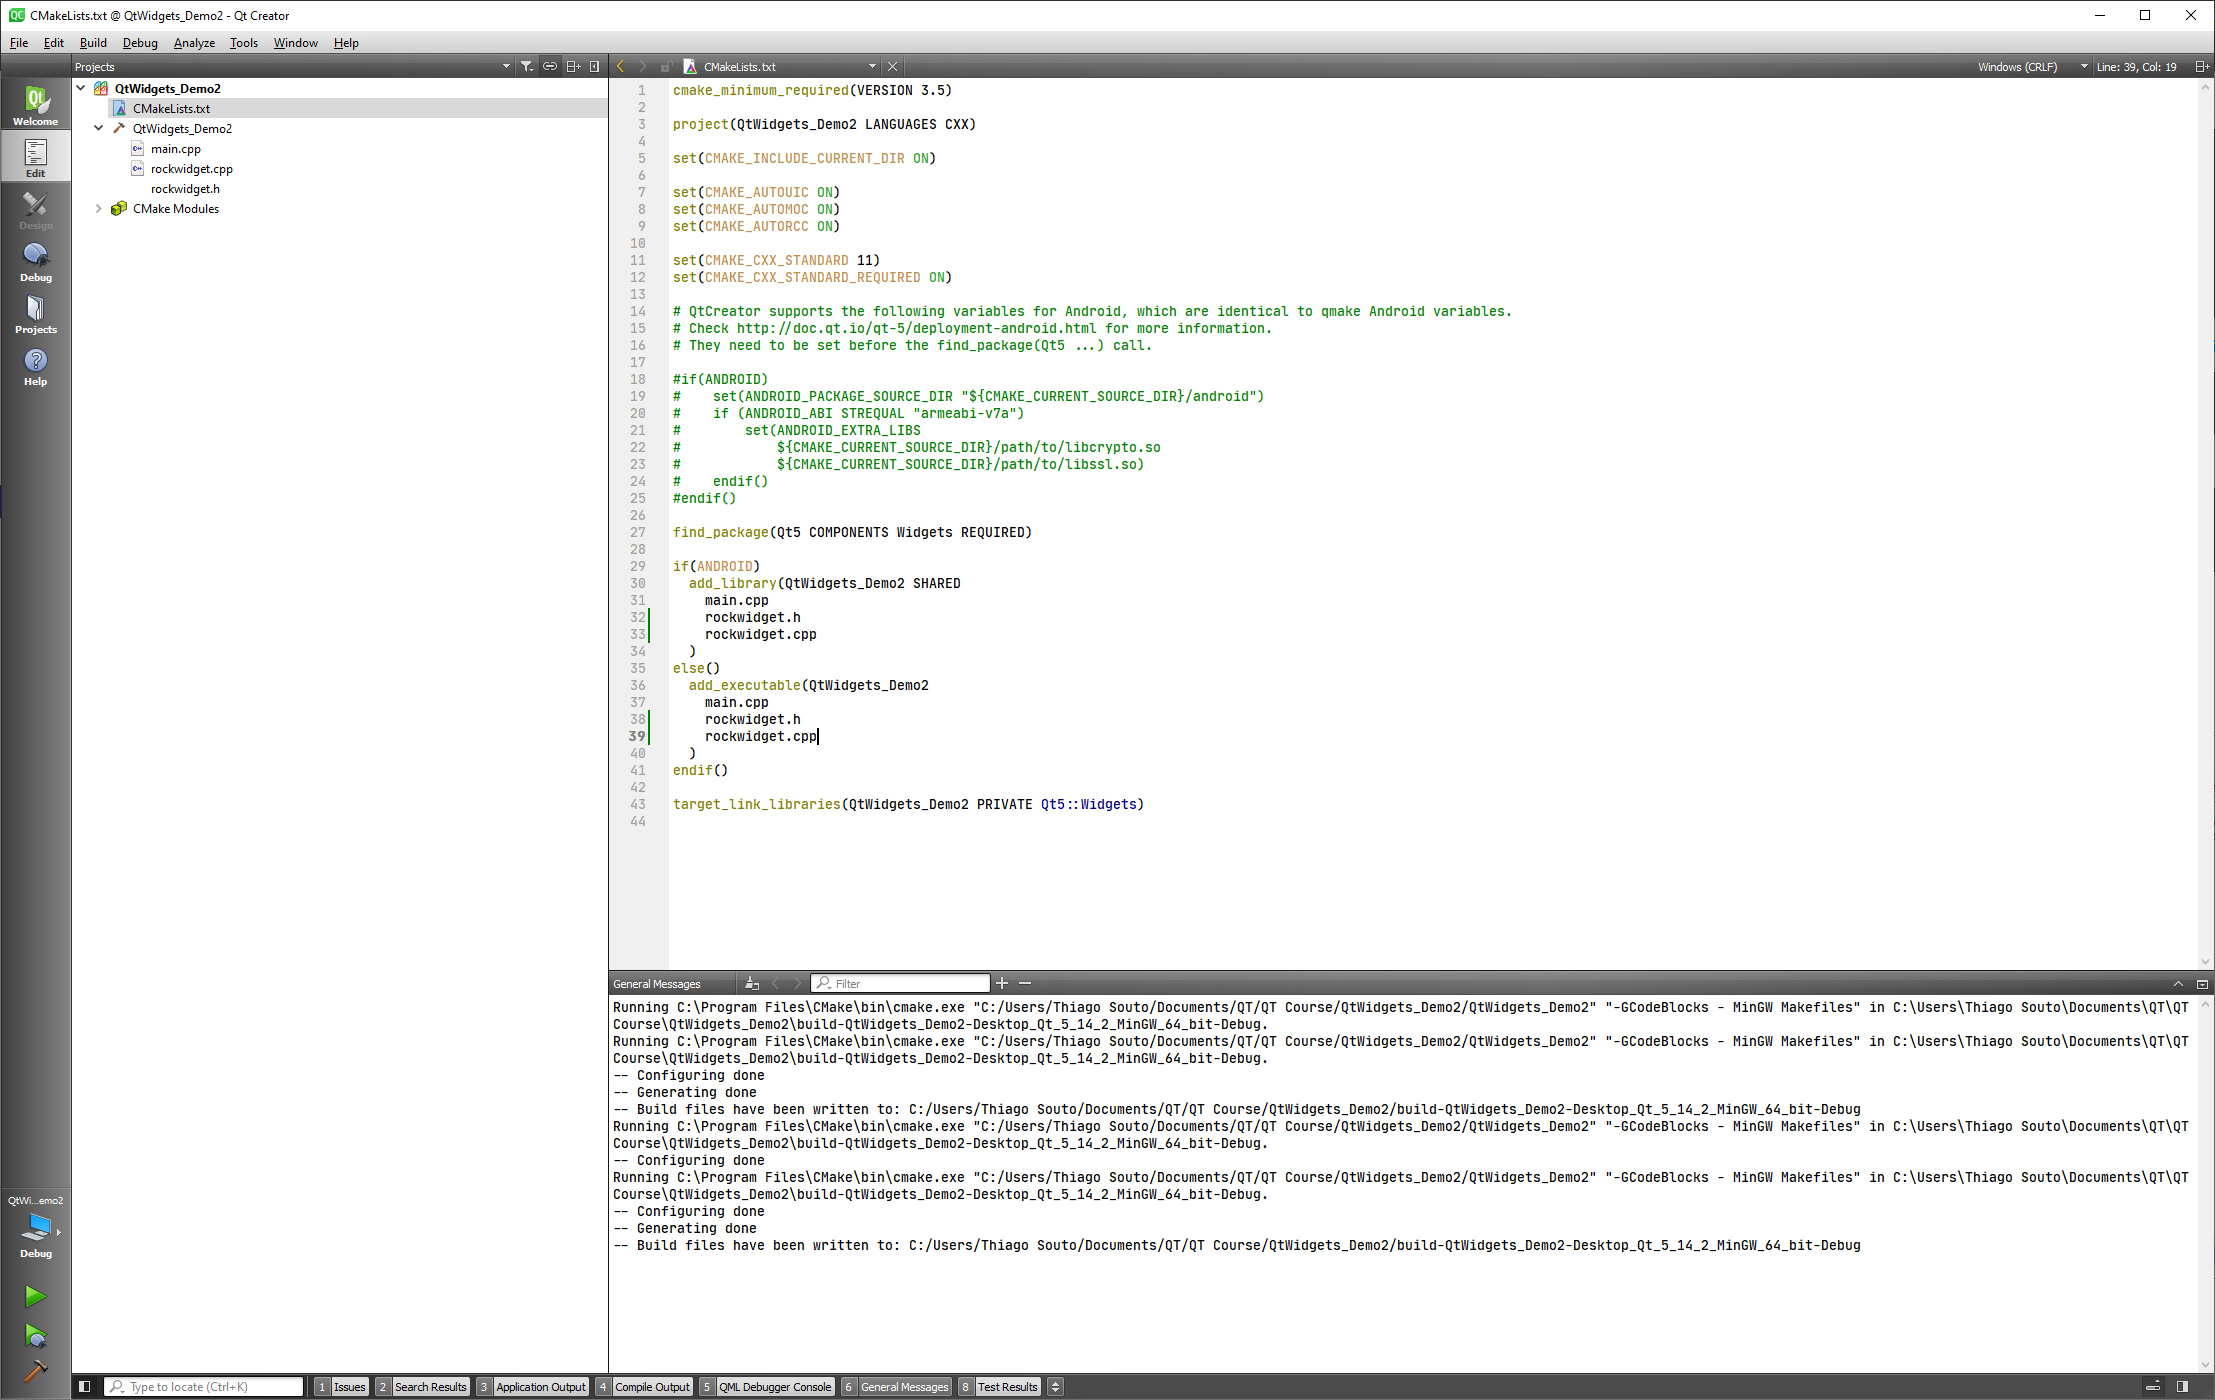Toggle progress details in status bar
This screenshot has height=1400, width=2215.
(x=2153, y=1387)
